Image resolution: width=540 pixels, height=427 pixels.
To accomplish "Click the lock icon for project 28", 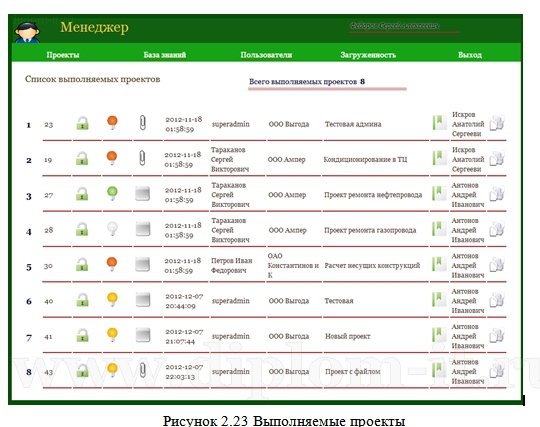I will pos(82,229).
